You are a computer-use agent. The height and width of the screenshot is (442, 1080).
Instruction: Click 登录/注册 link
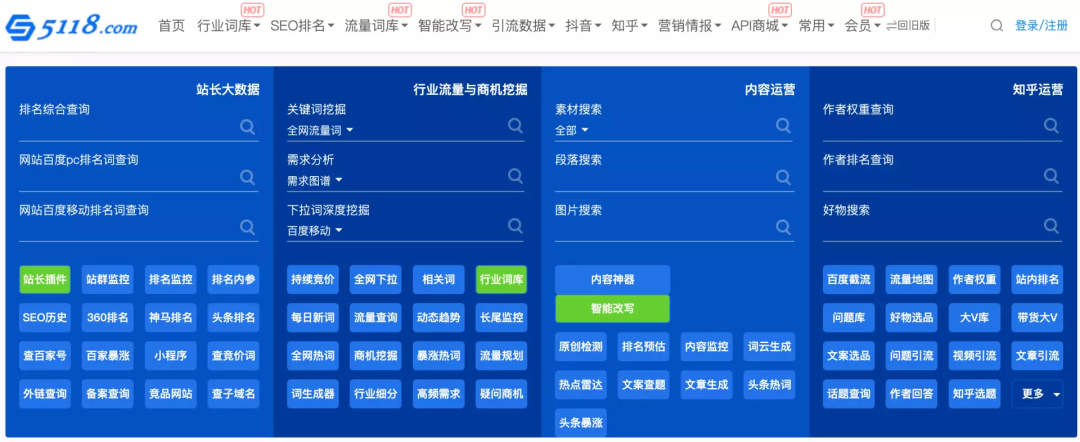click(x=1041, y=26)
